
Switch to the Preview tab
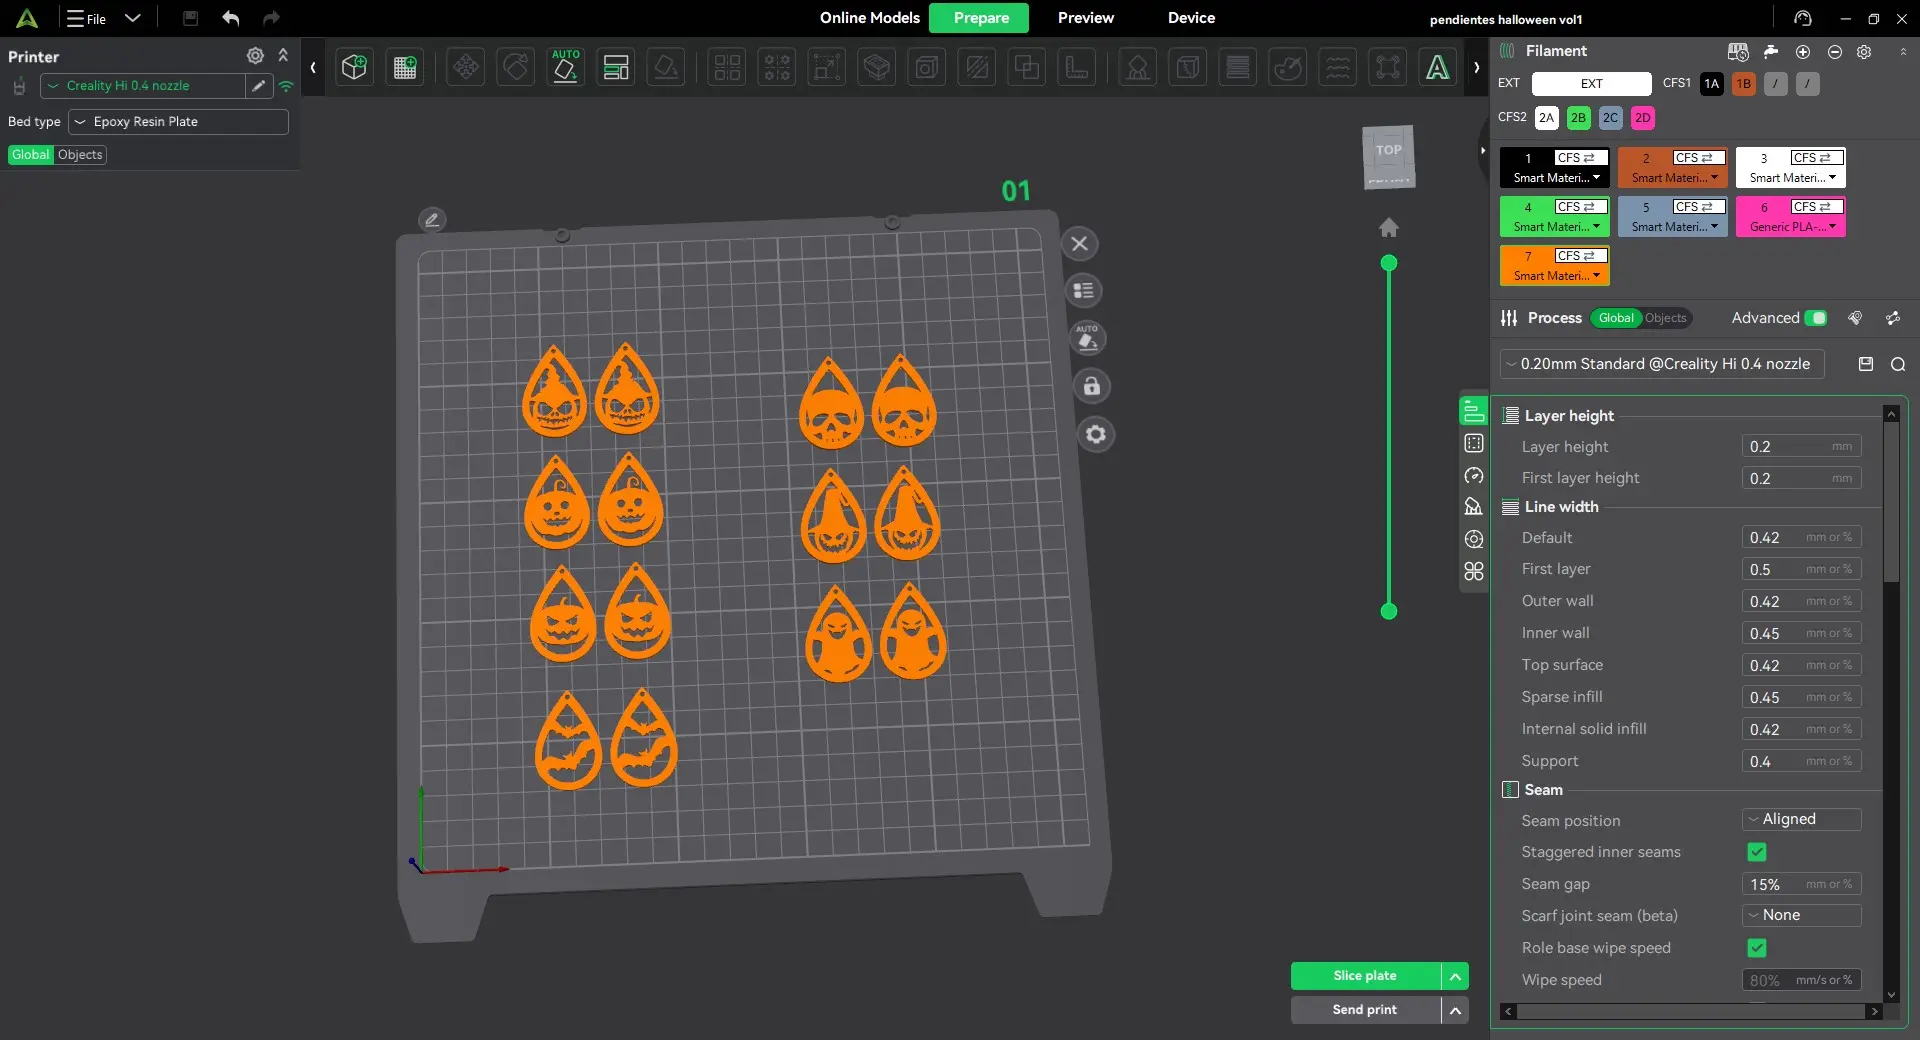click(x=1085, y=18)
